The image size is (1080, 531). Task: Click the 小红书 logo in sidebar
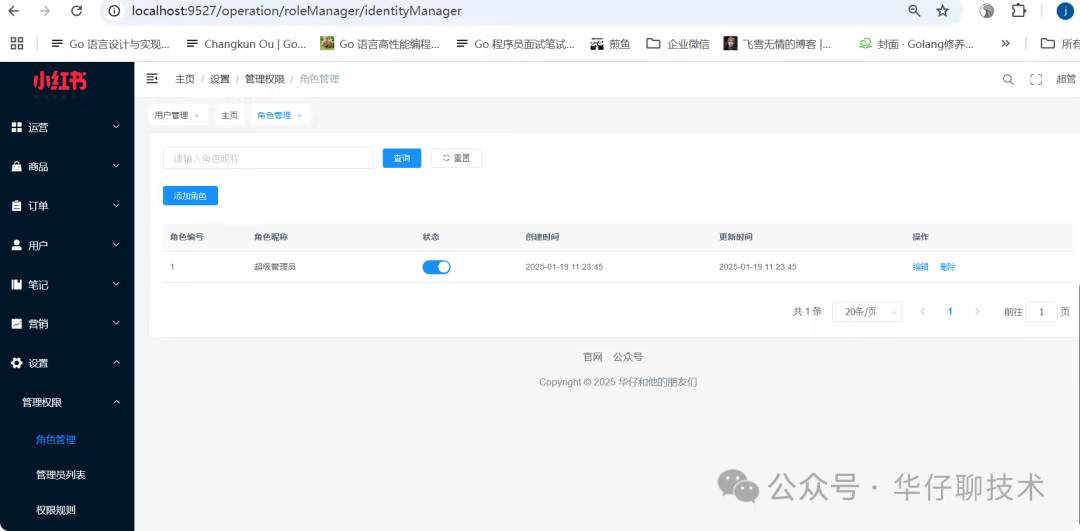tap(60, 81)
